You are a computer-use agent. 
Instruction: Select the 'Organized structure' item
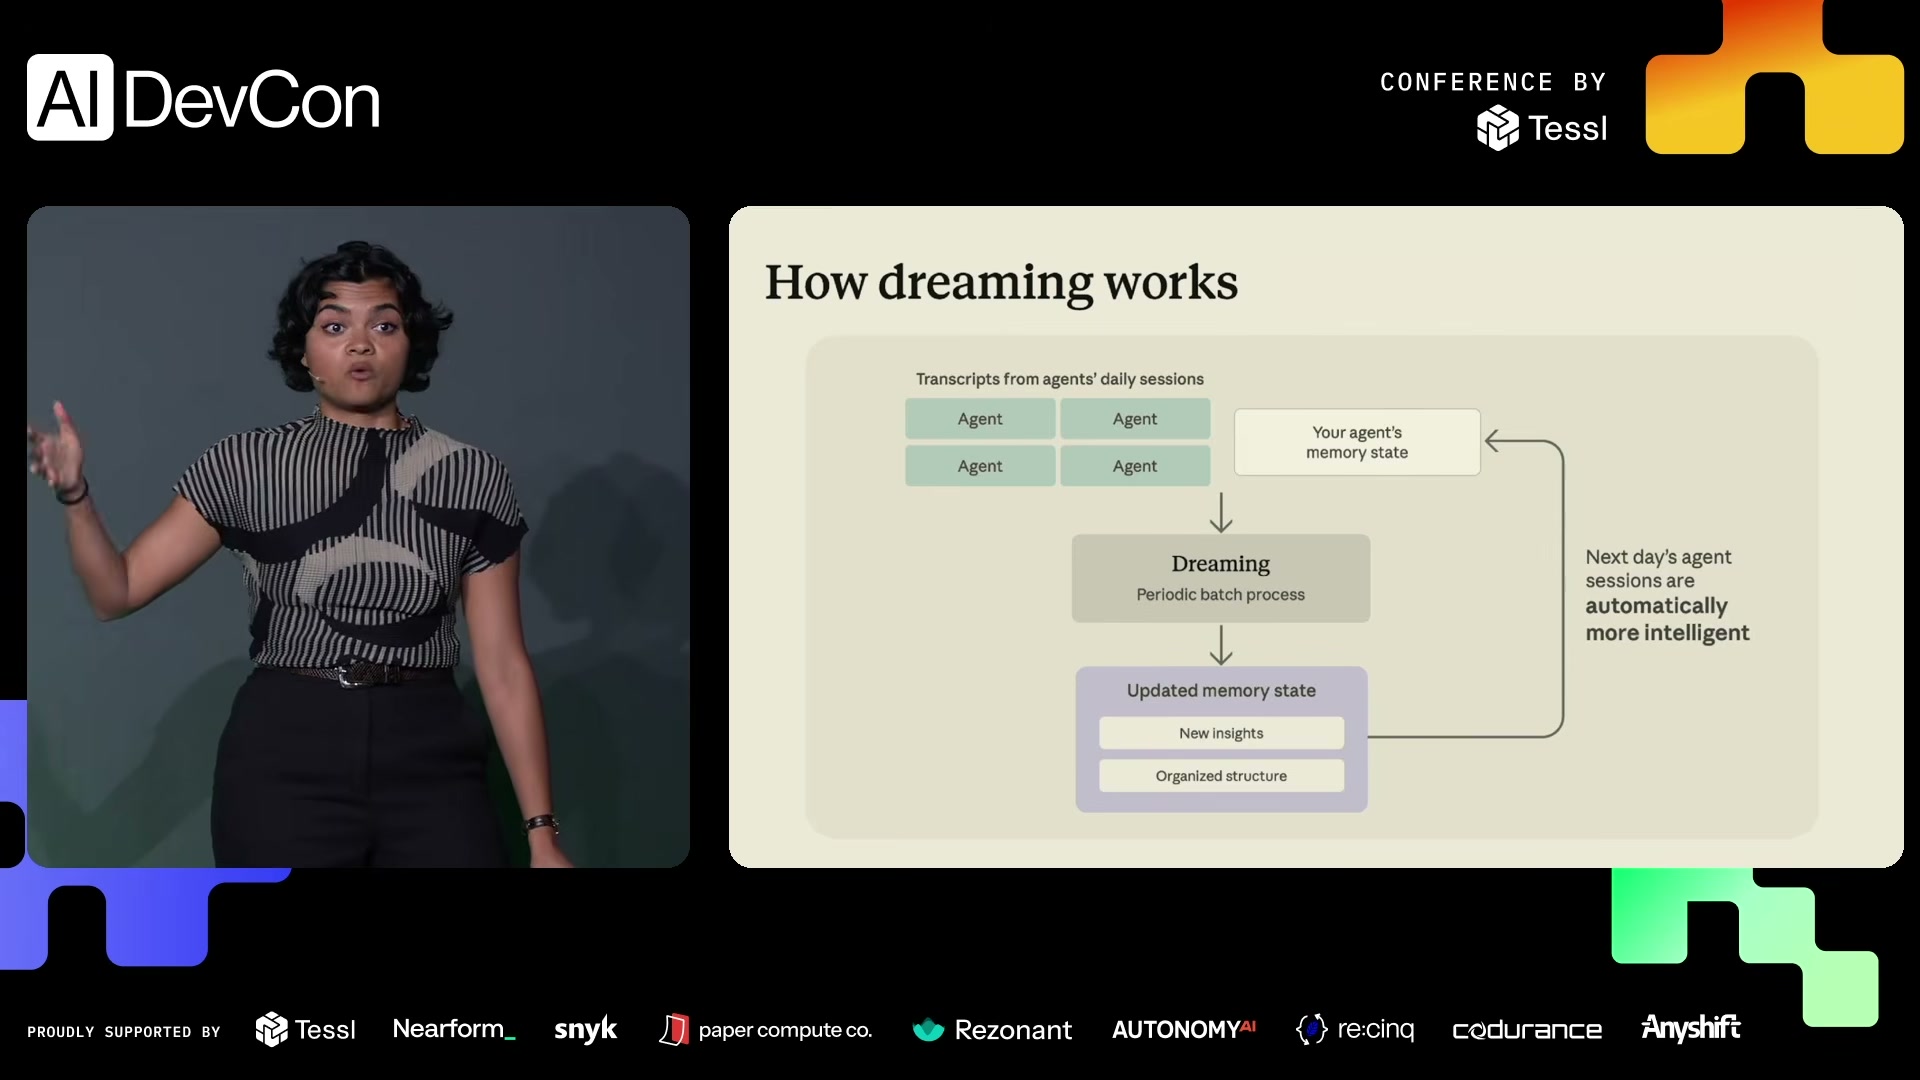[x=1221, y=776]
